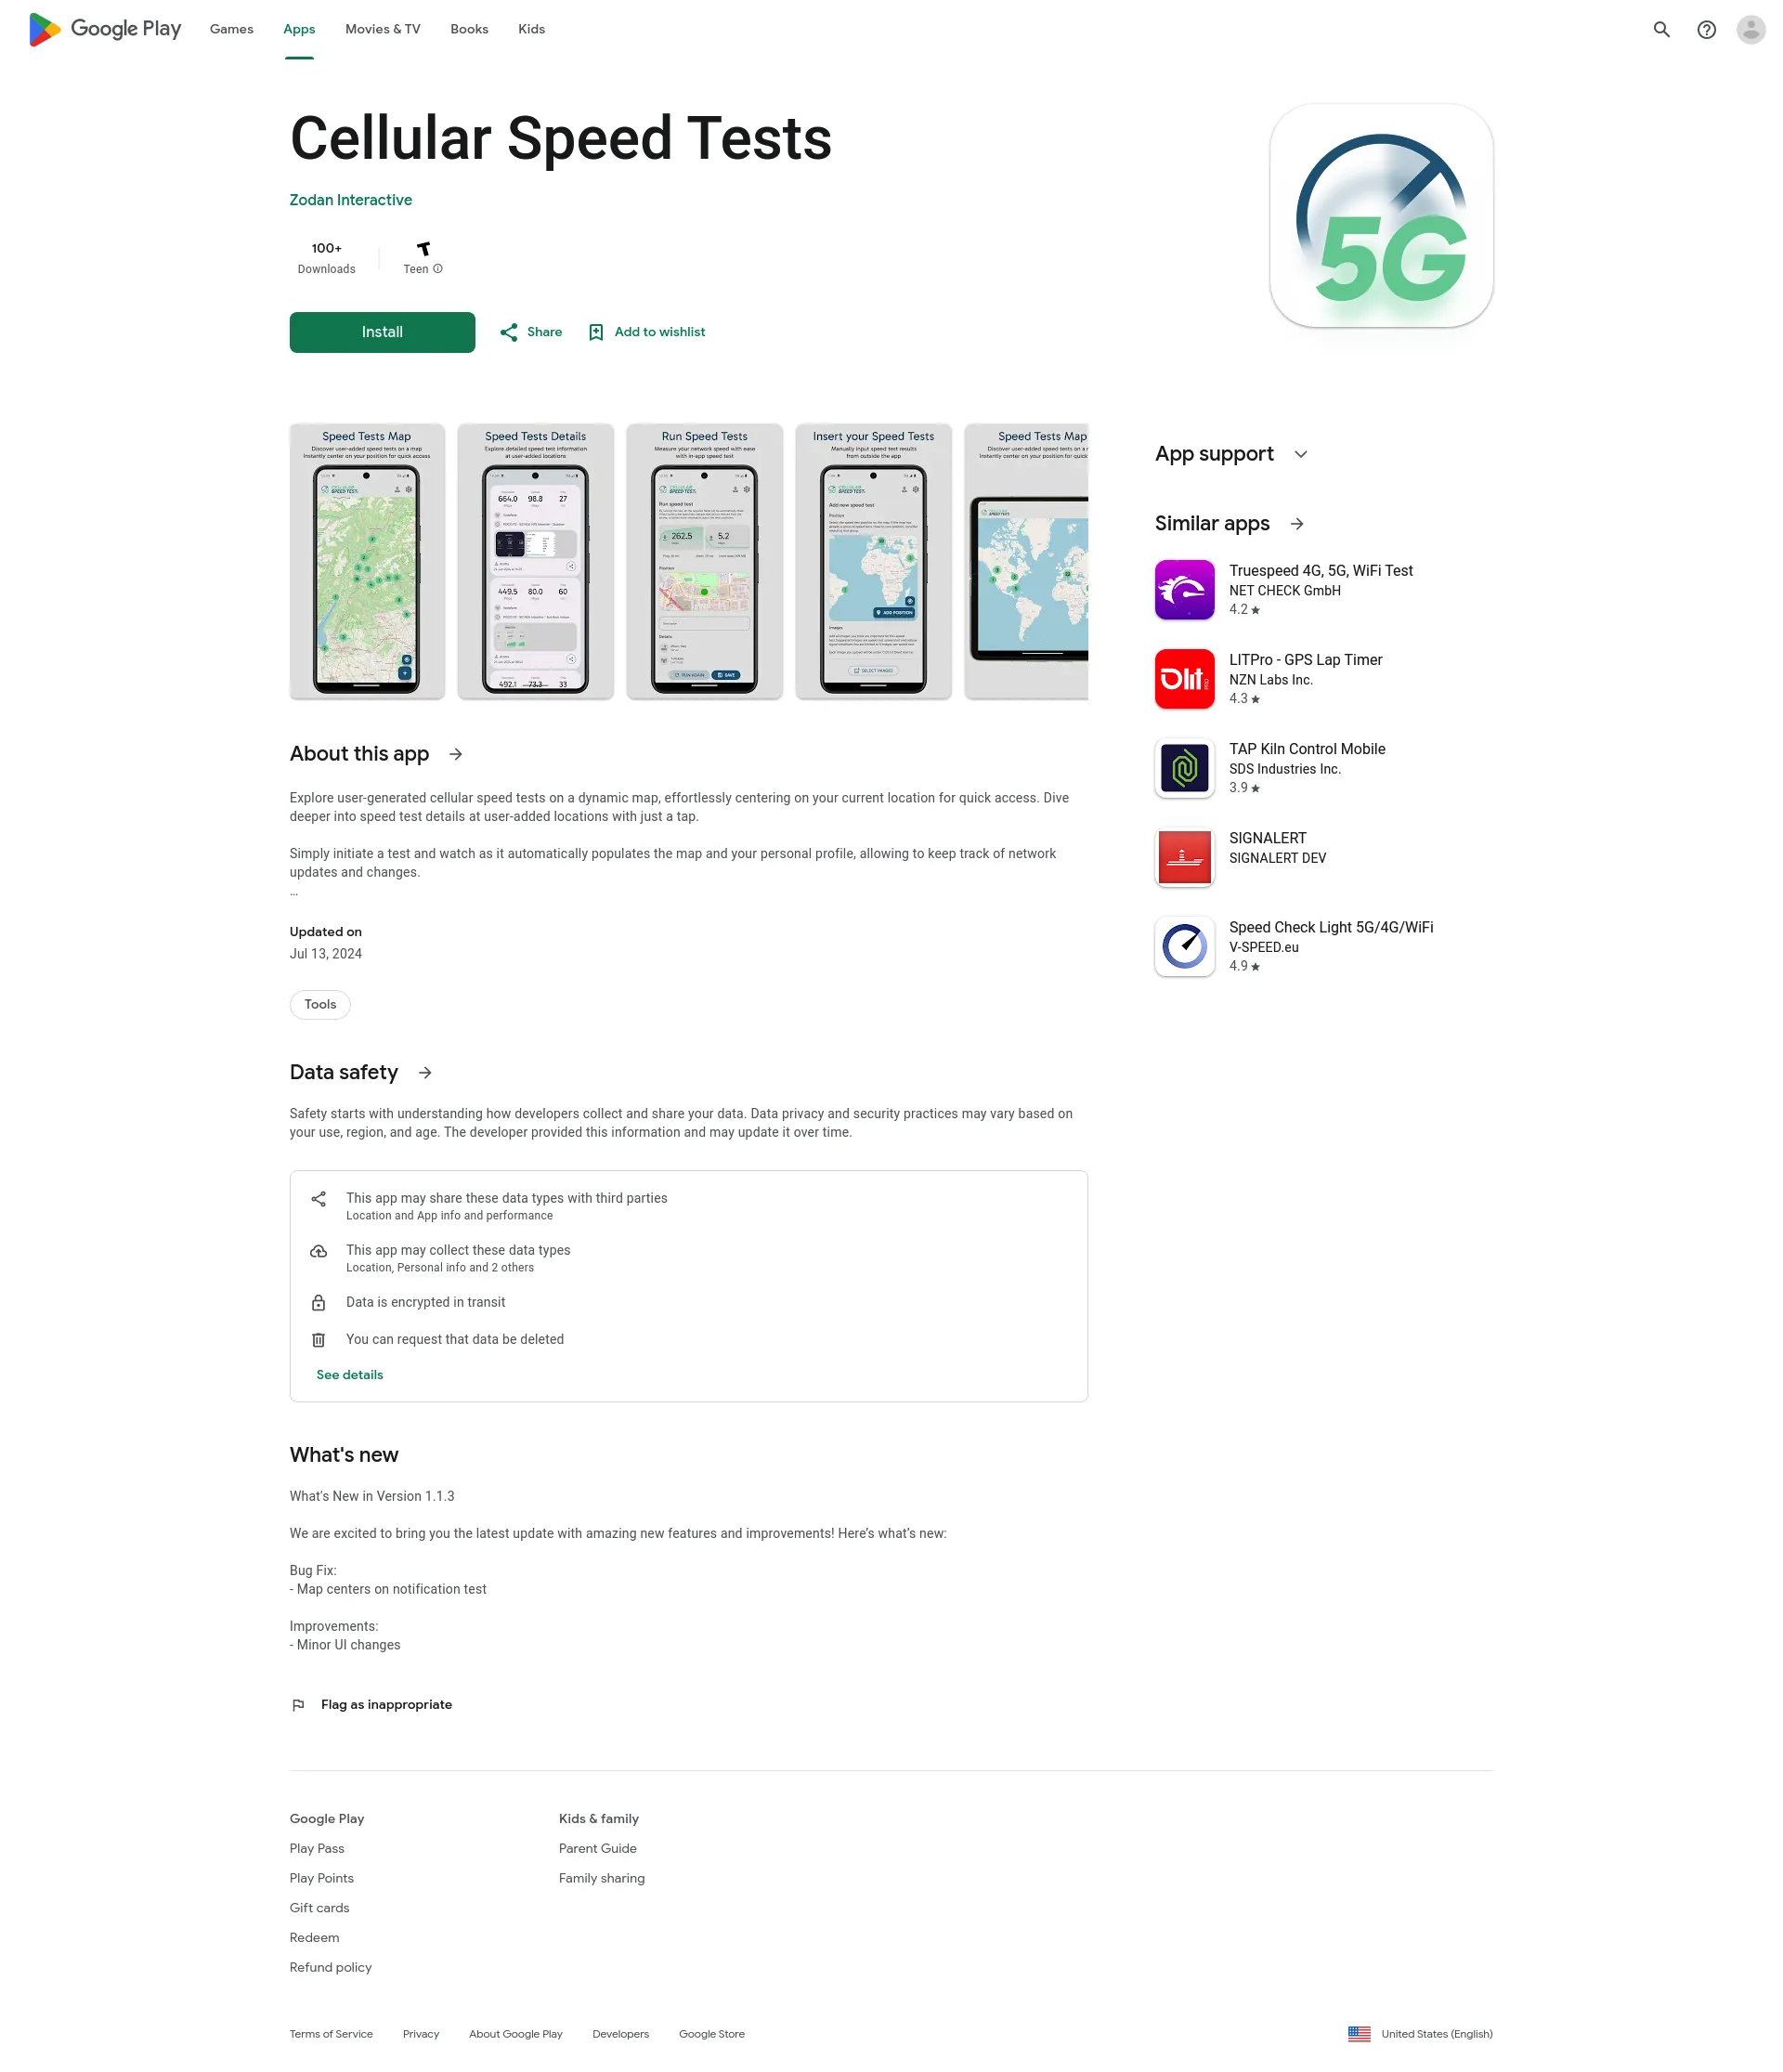The width and height of the screenshot is (1783, 2072).
Task: Click the Help icon in the header
Action: 1706,28
